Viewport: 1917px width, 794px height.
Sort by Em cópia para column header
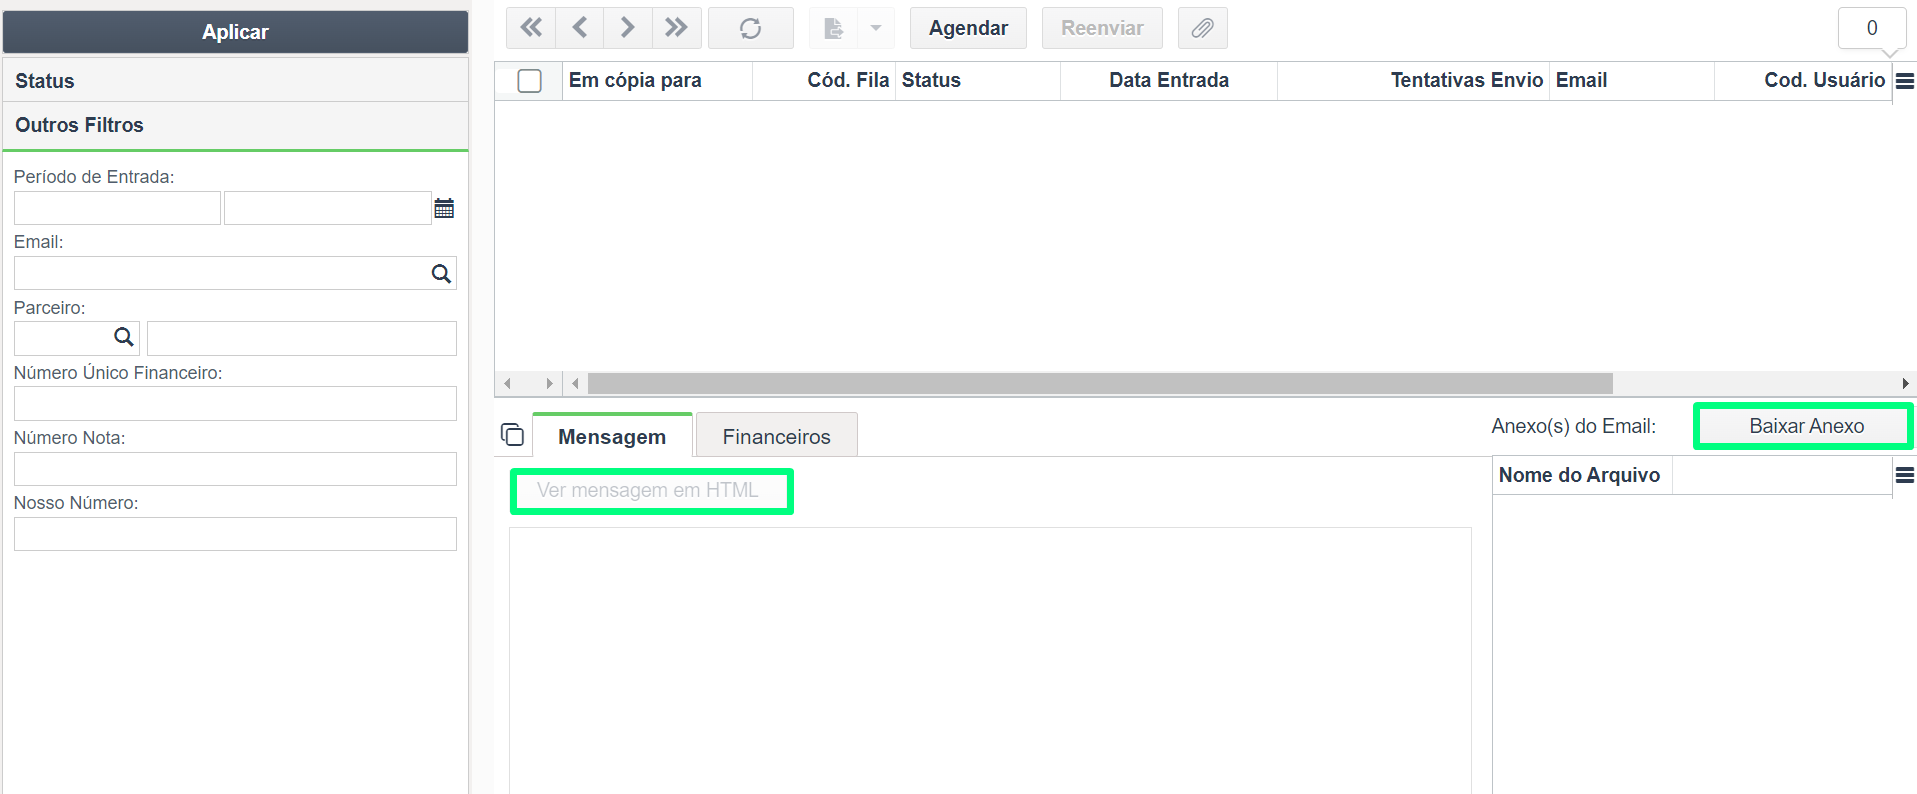point(657,81)
